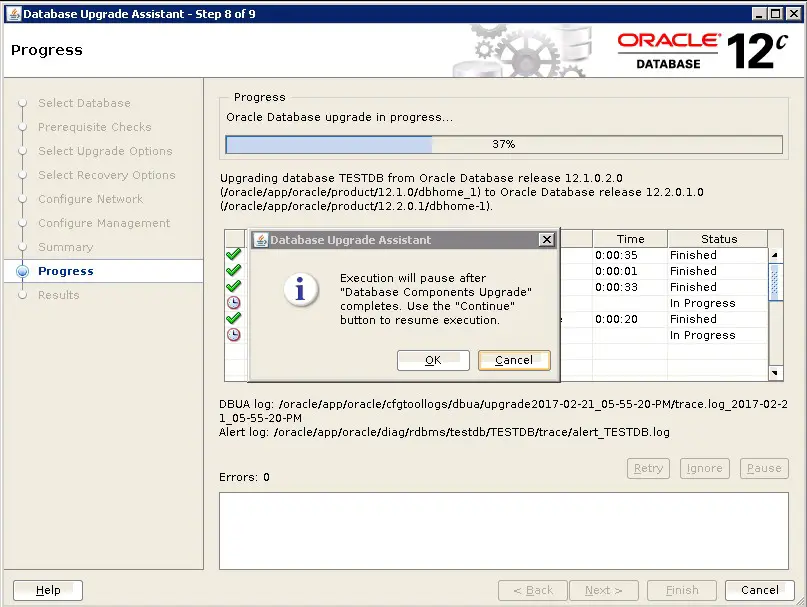Click green checkmark in 0:00:33 row
Image resolution: width=807 pixels, height=607 pixels.
[234, 286]
